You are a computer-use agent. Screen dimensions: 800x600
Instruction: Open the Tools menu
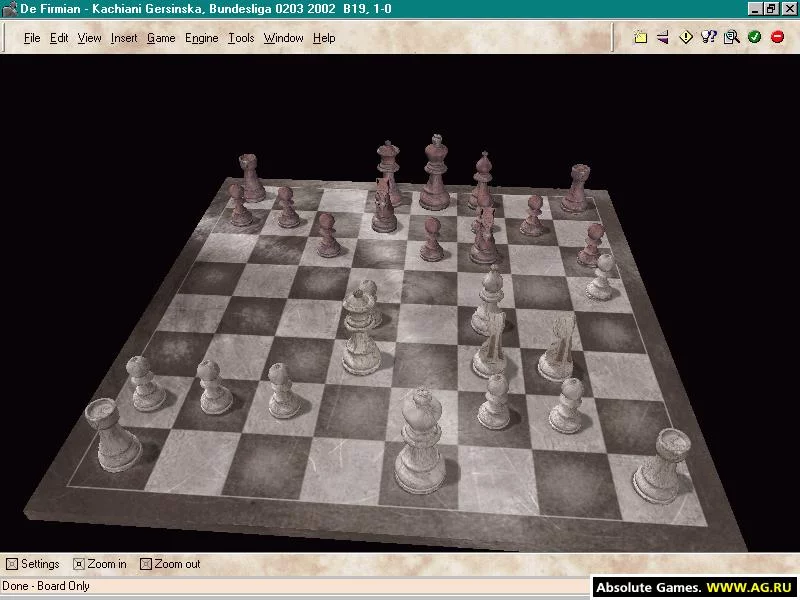coord(241,38)
